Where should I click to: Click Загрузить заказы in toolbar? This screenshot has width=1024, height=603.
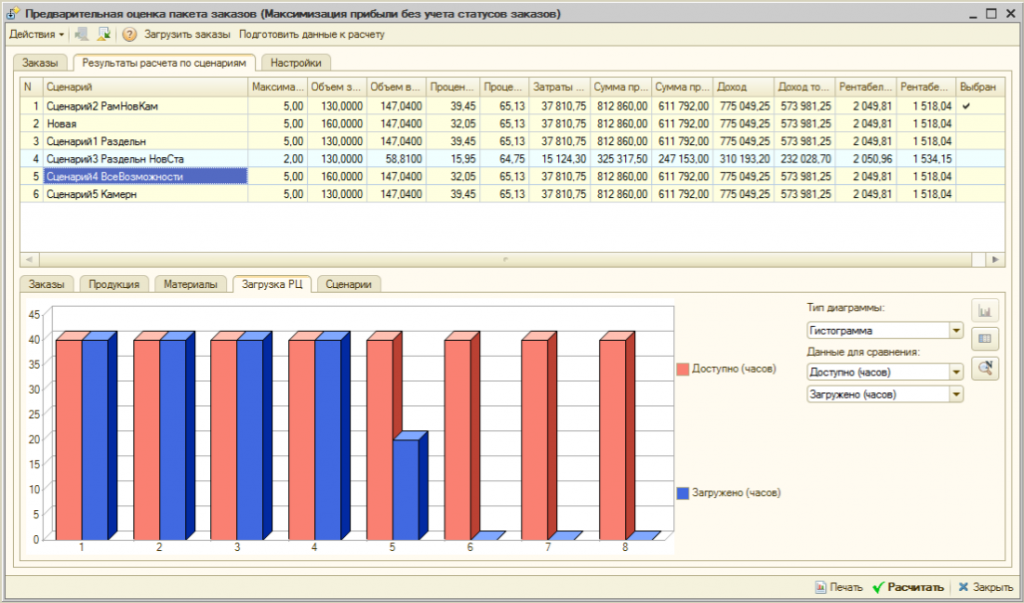pyautogui.click(x=187, y=35)
